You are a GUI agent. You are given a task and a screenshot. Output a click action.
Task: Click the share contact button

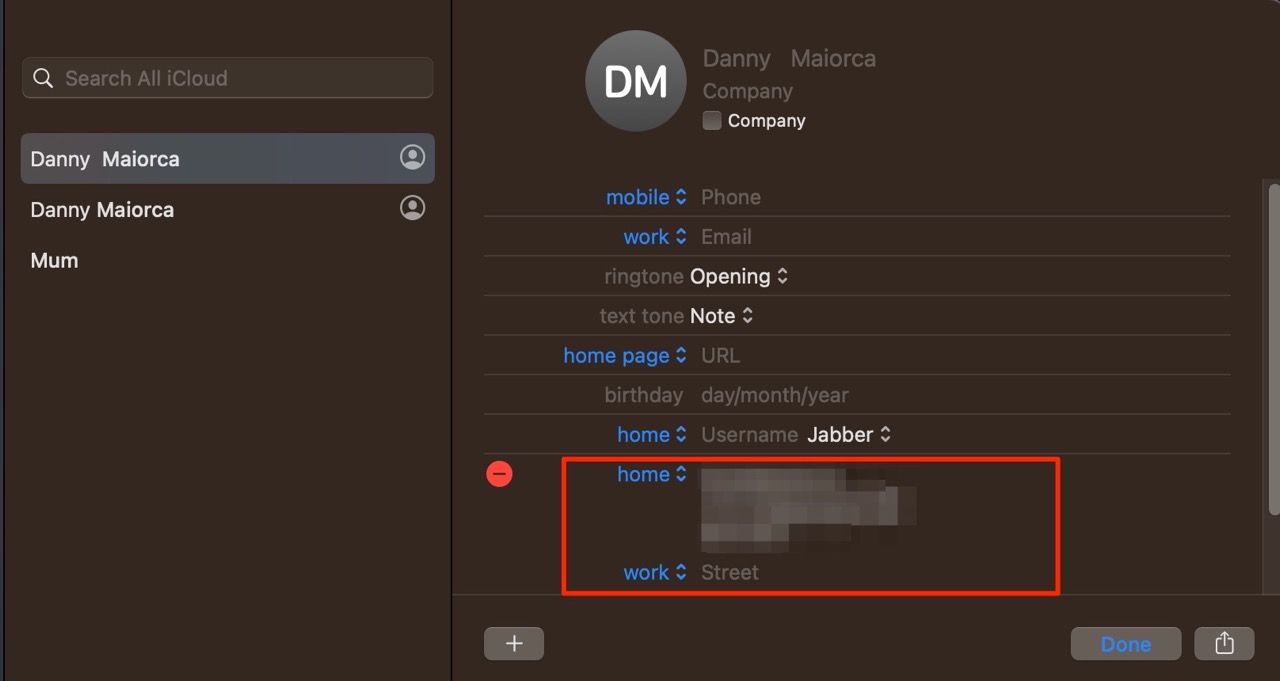1224,644
